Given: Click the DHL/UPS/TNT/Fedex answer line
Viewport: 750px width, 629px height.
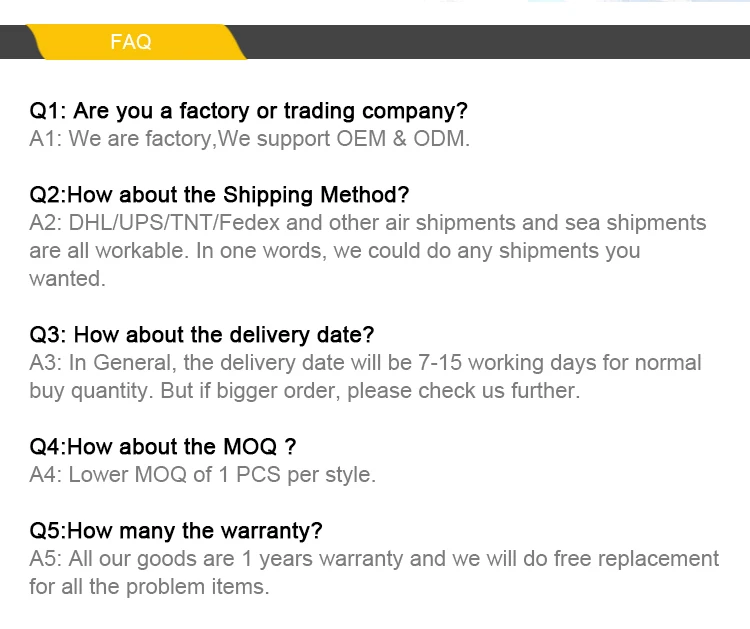Looking at the screenshot, I should [x=367, y=223].
